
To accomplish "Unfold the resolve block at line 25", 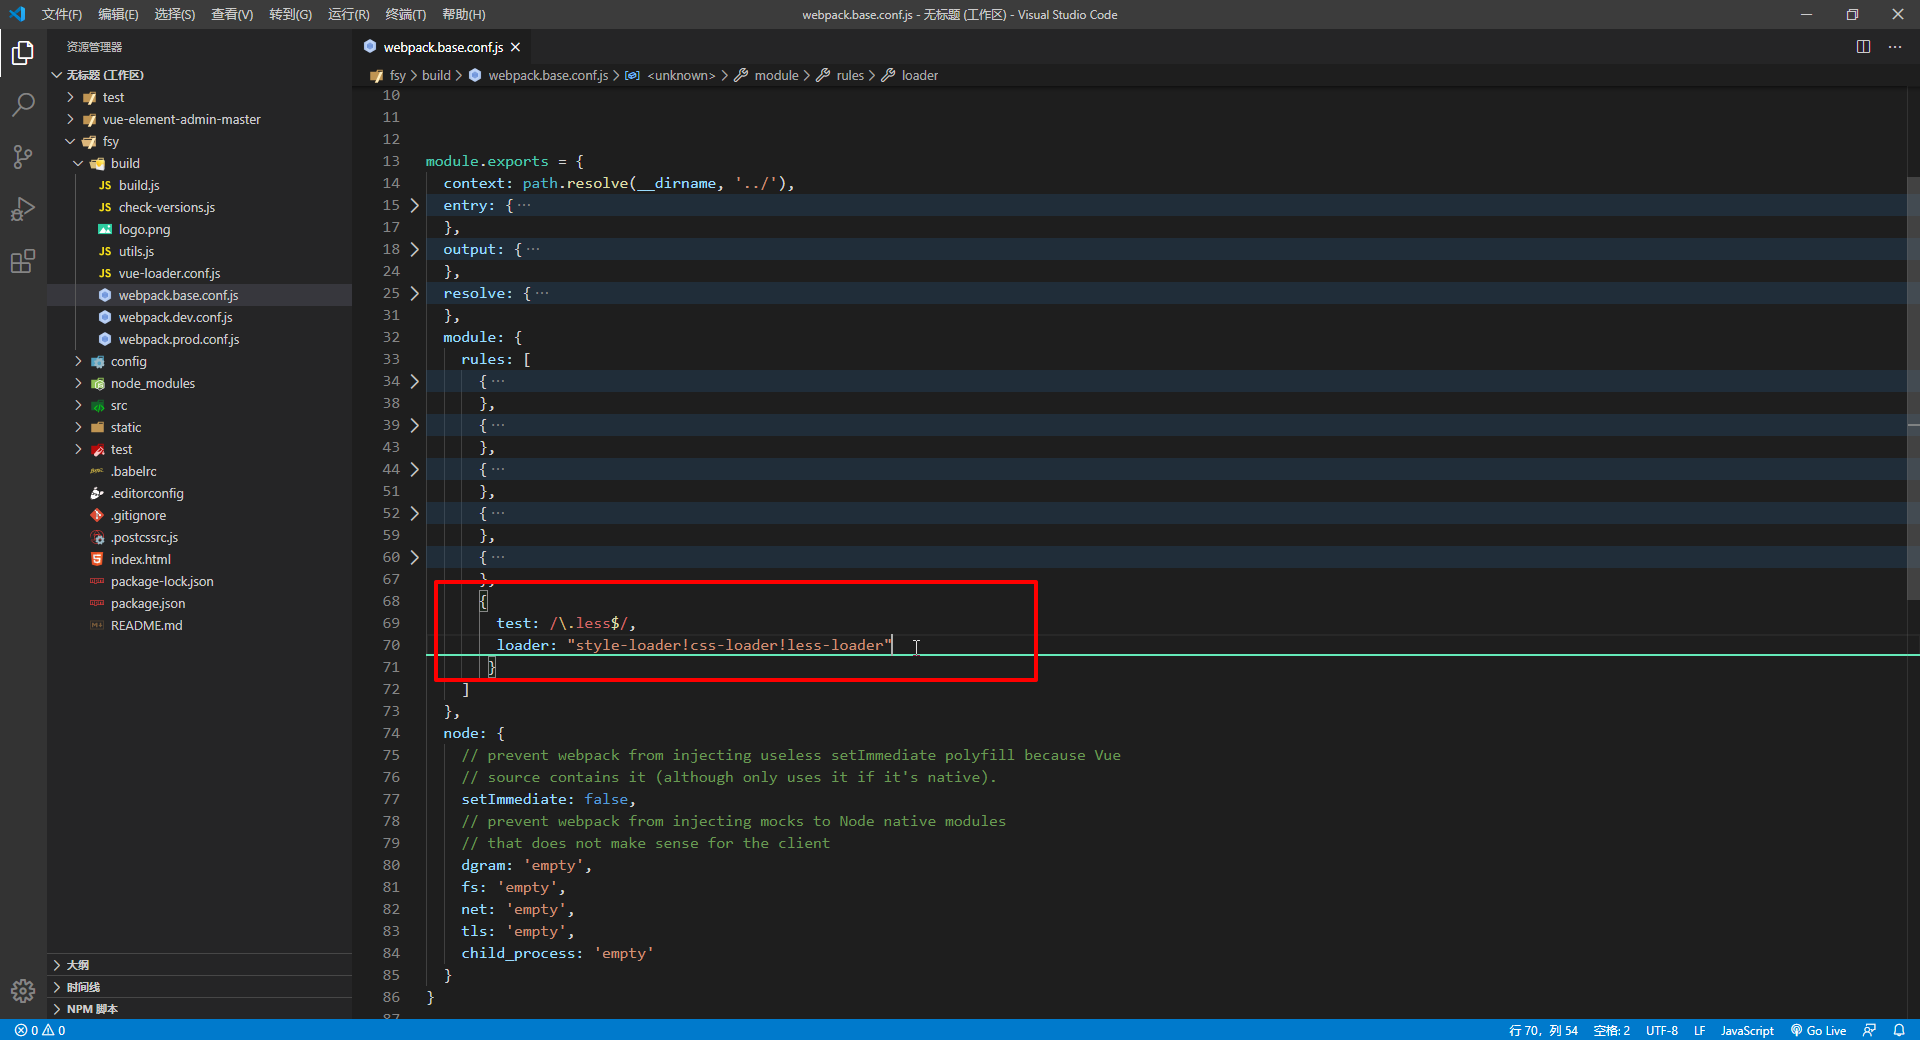I will pos(415,293).
